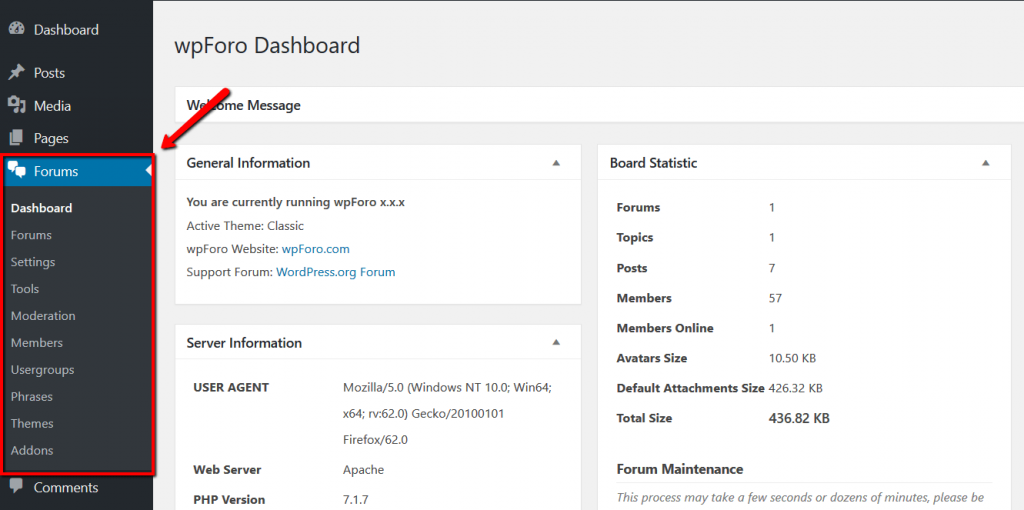The height and width of the screenshot is (510, 1024).
Task: Select the Forums main menu item
Action: click(76, 171)
